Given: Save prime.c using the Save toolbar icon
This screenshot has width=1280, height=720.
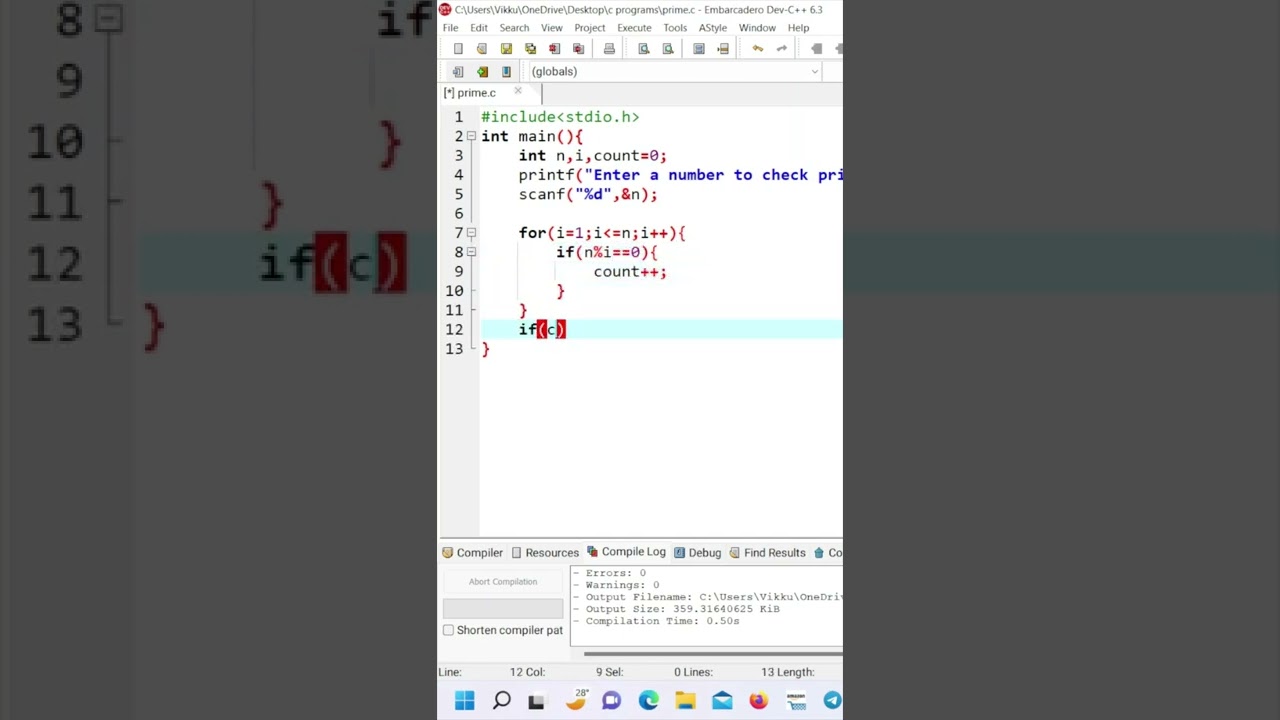Looking at the screenshot, I should (x=506, y=49).
